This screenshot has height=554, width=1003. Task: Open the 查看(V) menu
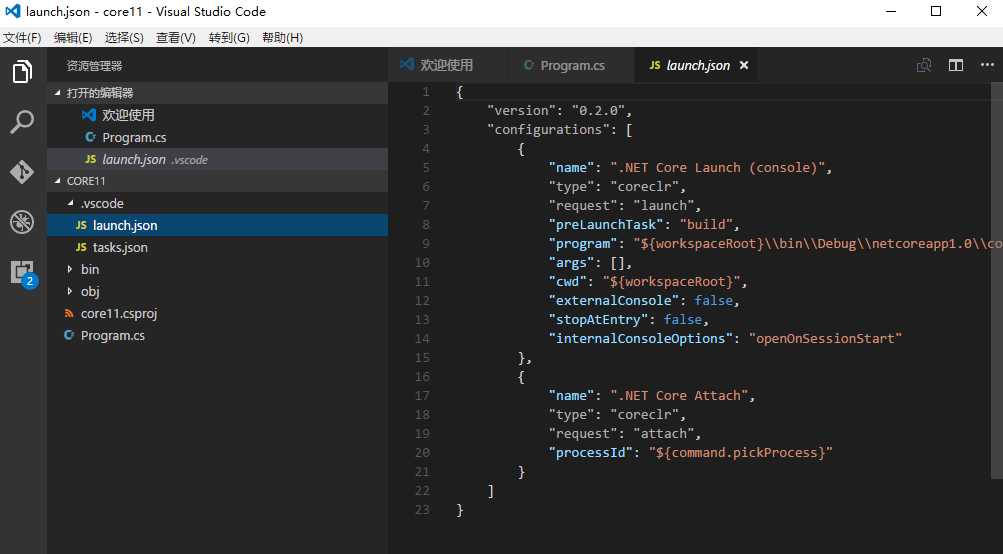pos(176,38)
